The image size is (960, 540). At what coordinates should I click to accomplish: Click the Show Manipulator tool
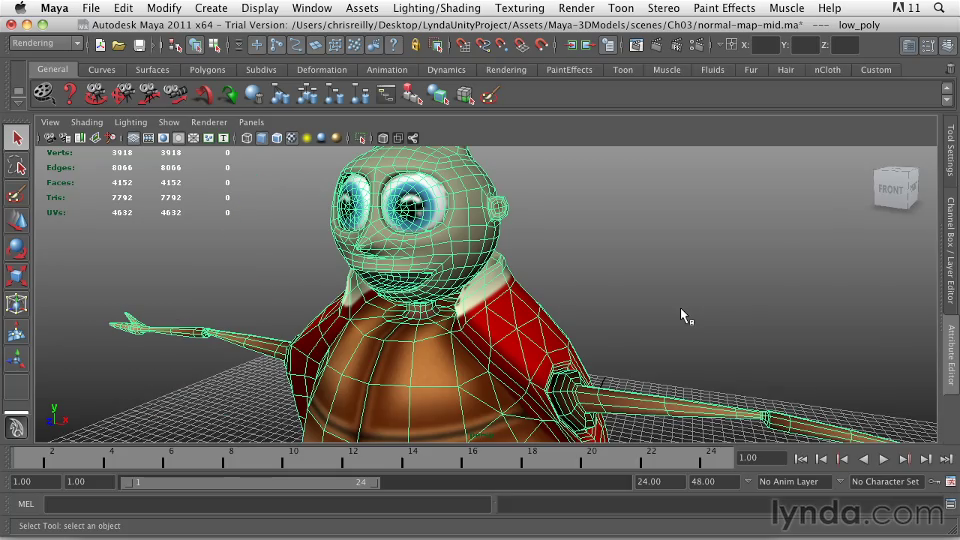[17, 359]
